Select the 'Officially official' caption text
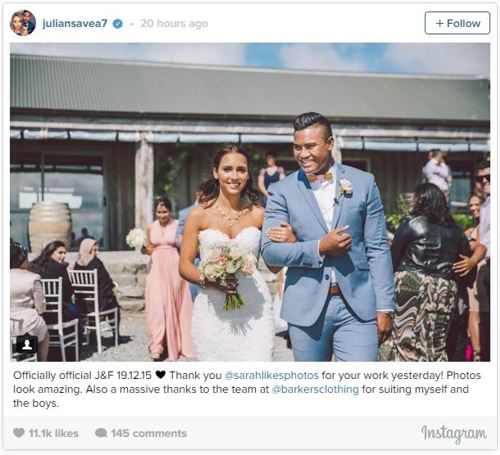Viewport: 500px width, 455px height. (52, 375)
